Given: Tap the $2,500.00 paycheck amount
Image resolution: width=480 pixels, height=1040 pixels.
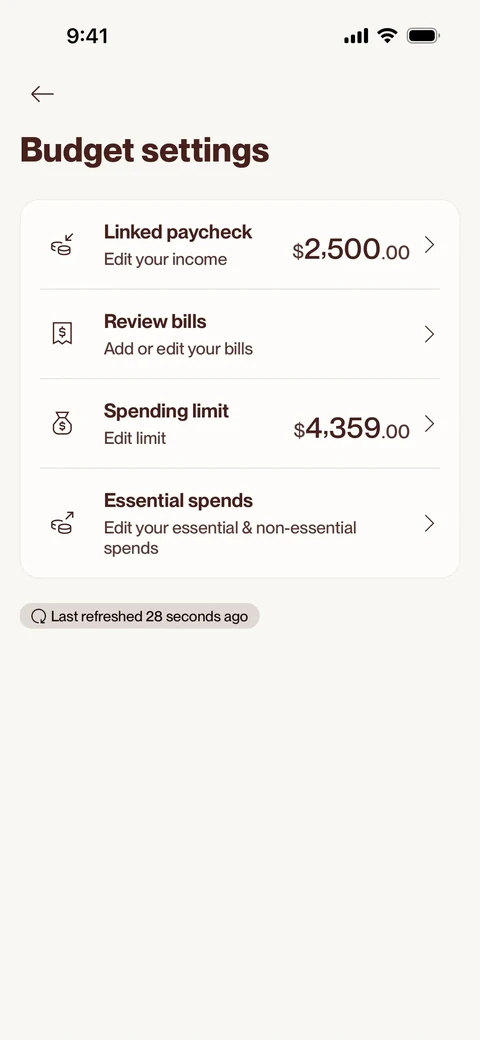Looking at the screenshot, I should (x=351, y=250).
